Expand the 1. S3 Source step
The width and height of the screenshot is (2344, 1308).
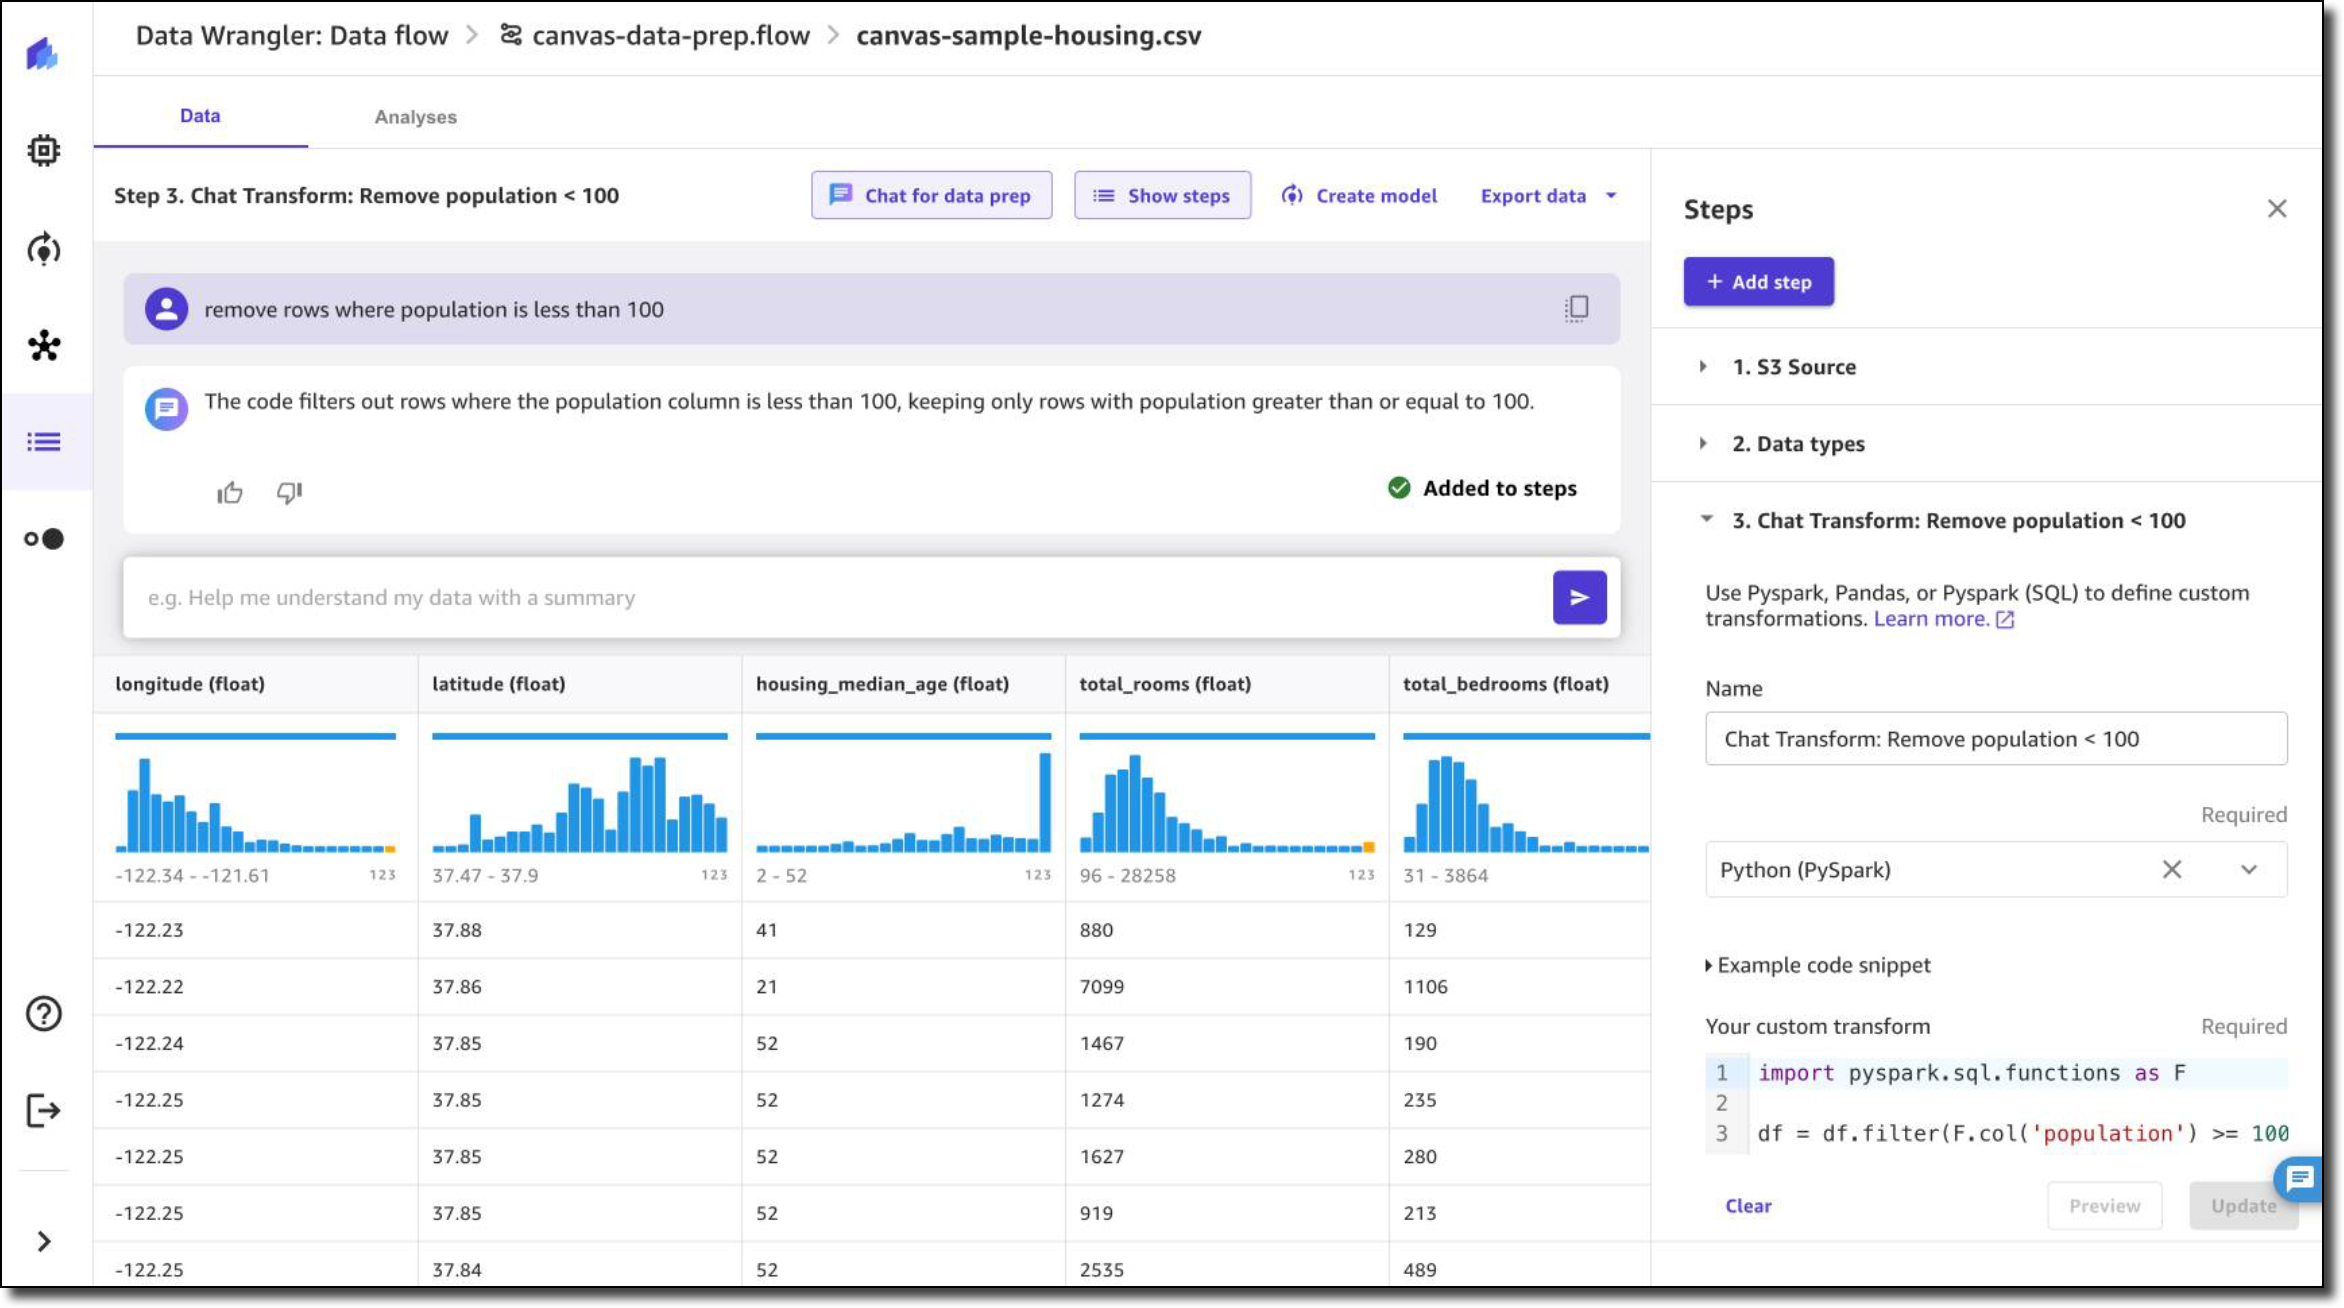1793,367
